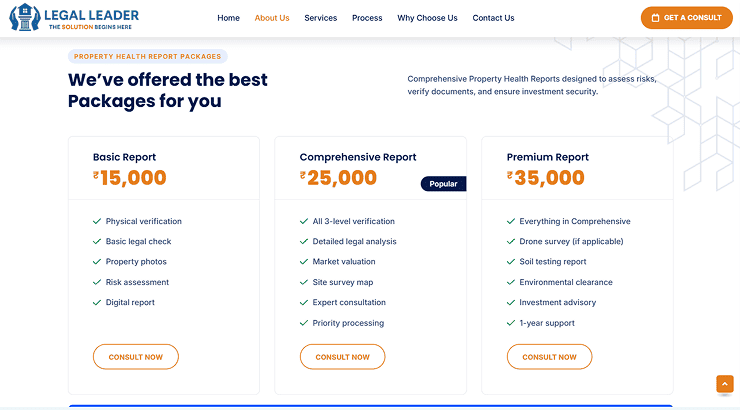Click the Property Health Report Packages tag
Screen dimensions: 740x410
(x=148, y=57)
